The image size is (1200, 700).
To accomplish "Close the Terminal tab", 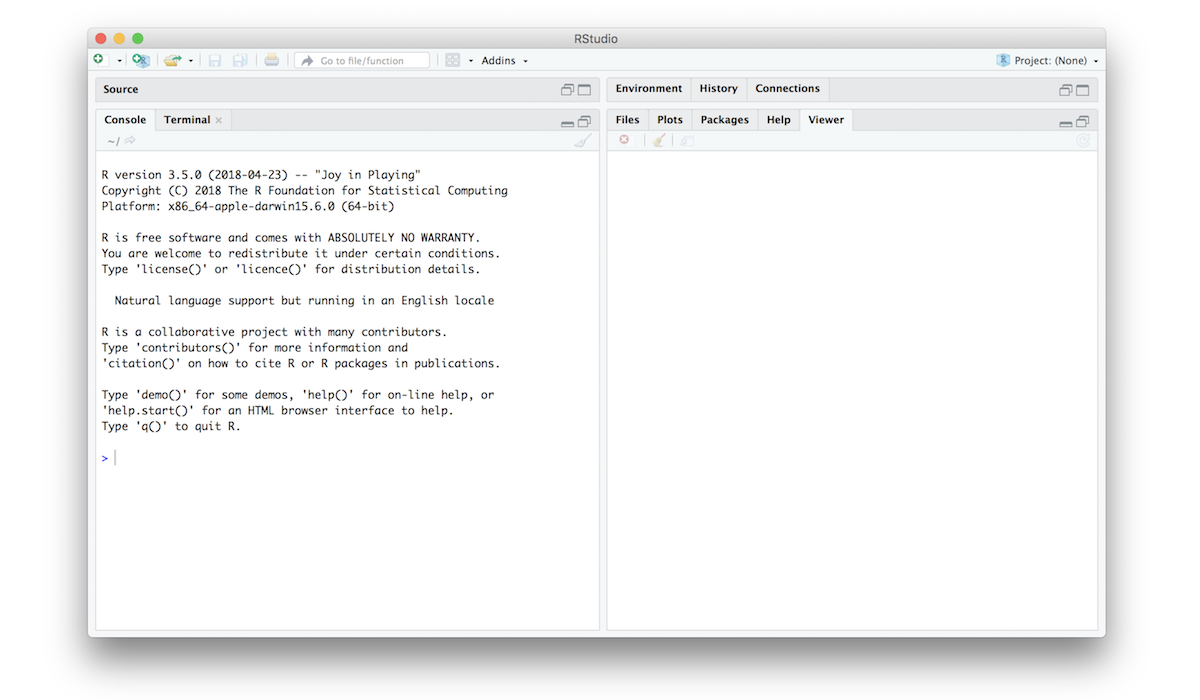I will [219, 120].
